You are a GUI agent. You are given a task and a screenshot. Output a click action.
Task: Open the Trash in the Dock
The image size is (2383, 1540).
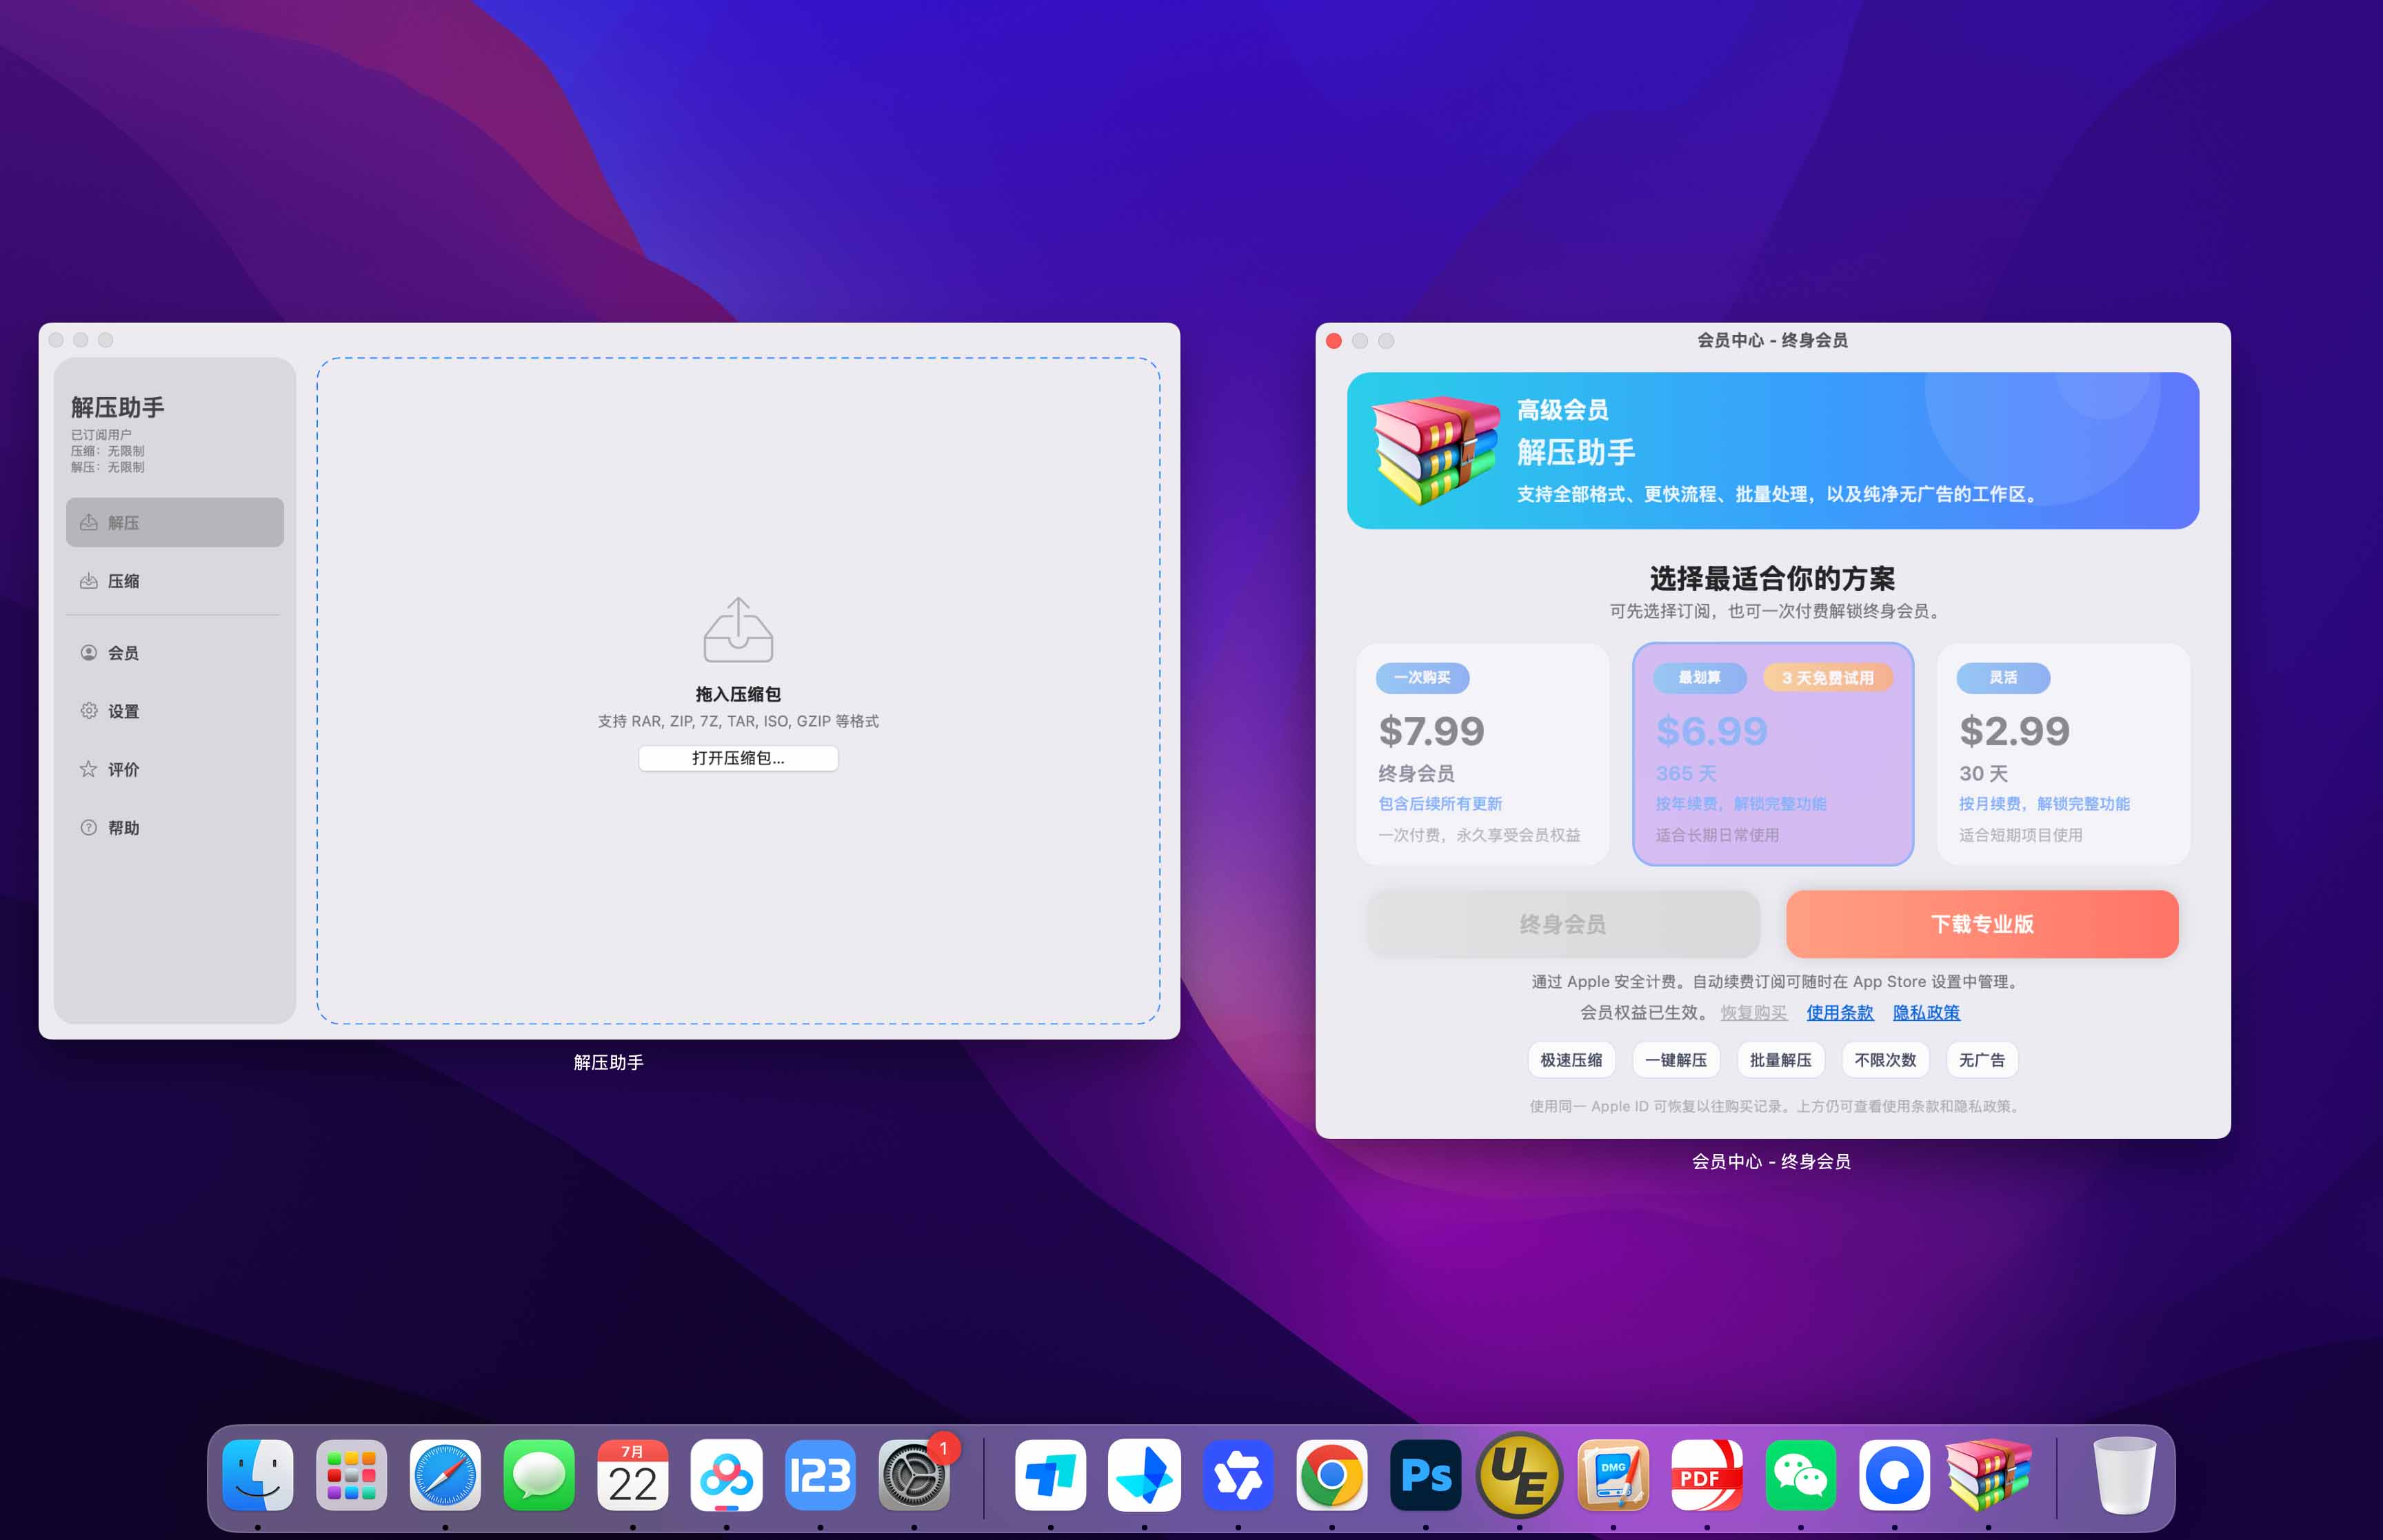coord(2124,1475)
